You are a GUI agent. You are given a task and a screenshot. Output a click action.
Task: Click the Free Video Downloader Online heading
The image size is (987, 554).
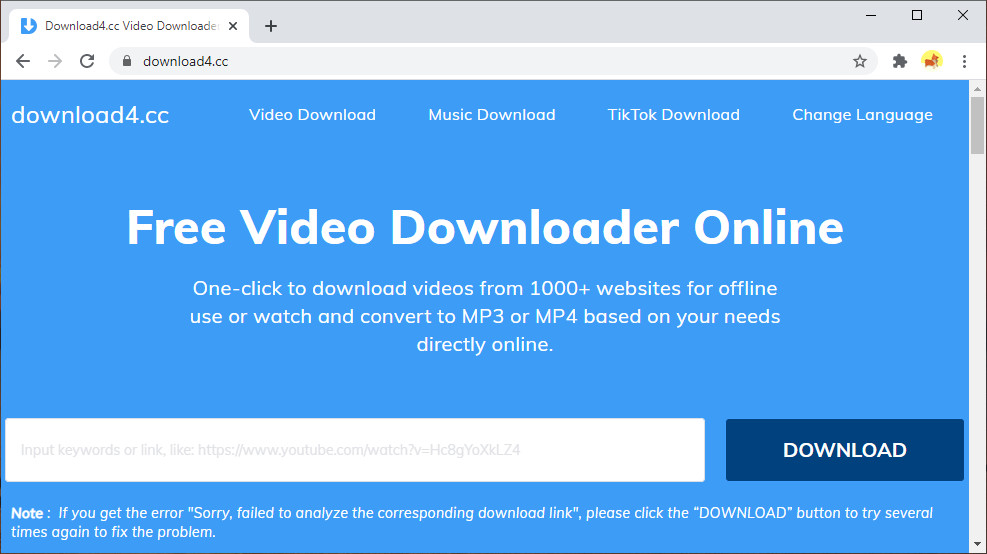pos(485,227)
